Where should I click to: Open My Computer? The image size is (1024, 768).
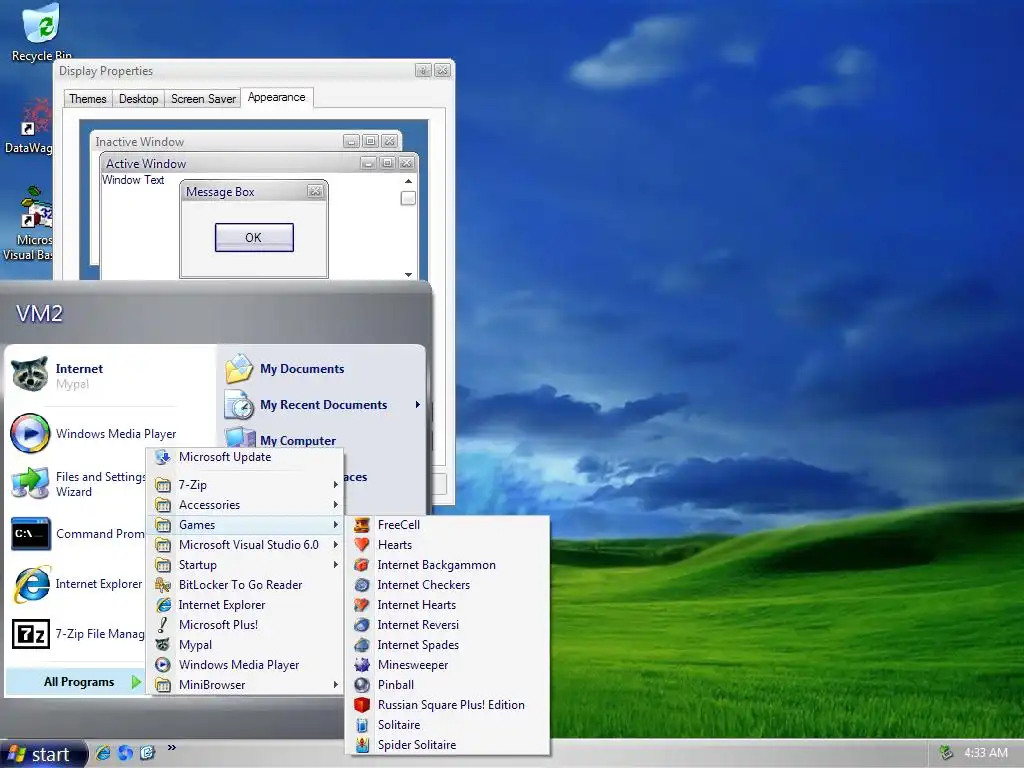(x=281, y=438)
